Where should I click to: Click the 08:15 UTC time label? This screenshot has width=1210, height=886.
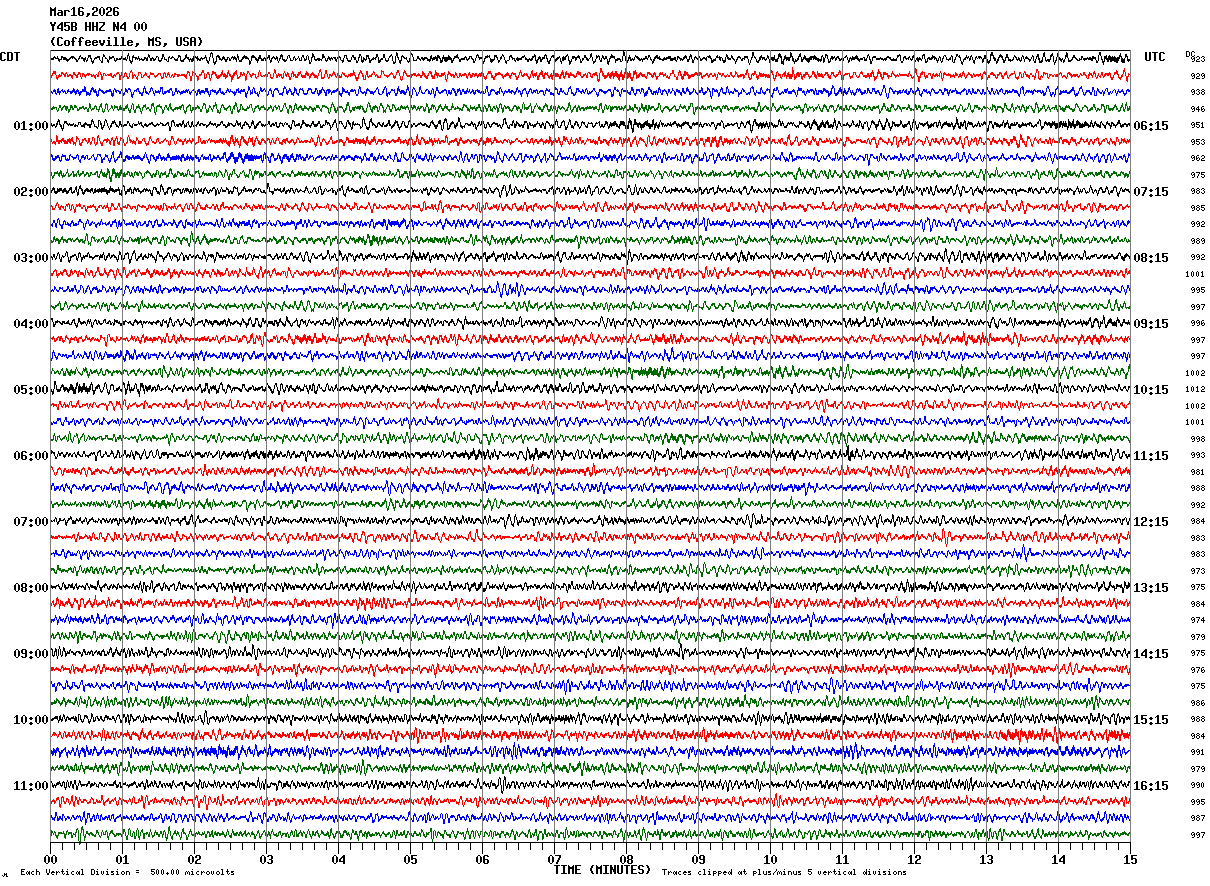pos(1151,258)
